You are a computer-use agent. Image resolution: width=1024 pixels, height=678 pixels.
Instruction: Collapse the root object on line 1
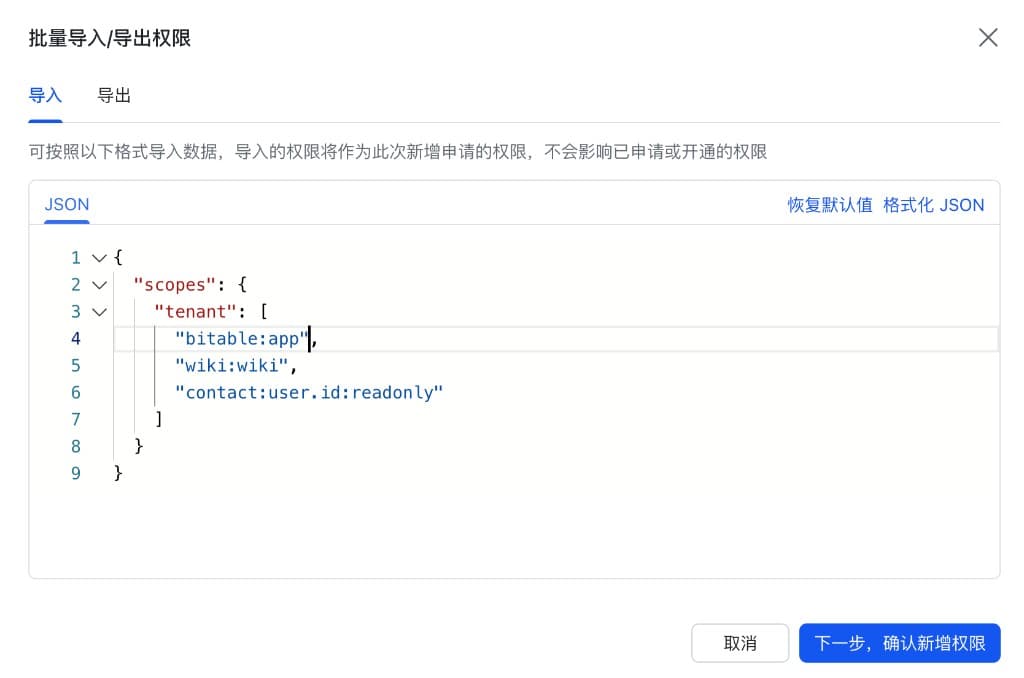pos(99,258)
